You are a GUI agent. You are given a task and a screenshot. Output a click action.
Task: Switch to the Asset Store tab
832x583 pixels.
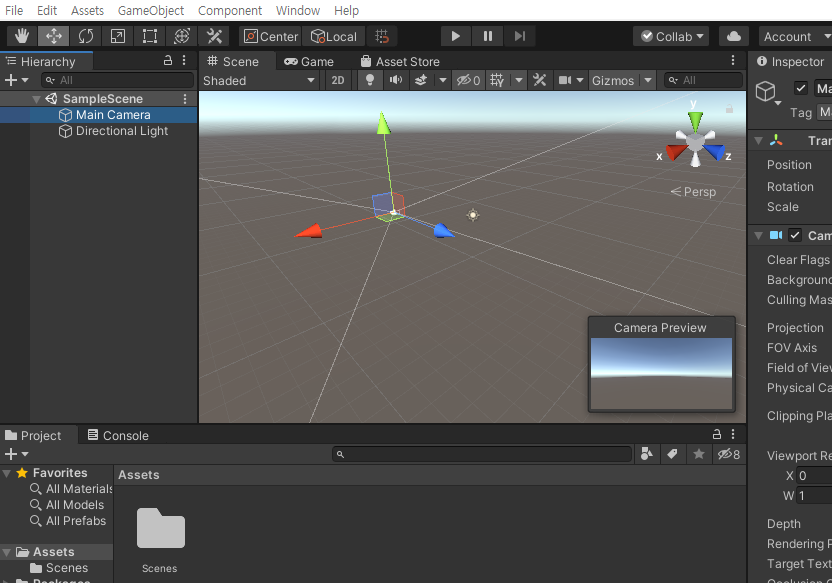coord(400,62)
